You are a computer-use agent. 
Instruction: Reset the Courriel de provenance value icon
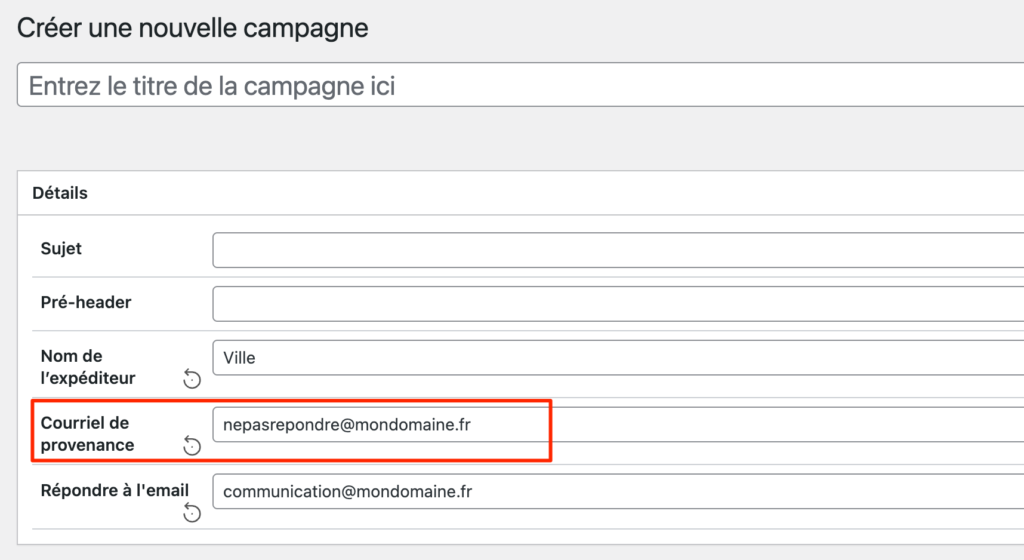pyautogui.click(x=192, y=446)
